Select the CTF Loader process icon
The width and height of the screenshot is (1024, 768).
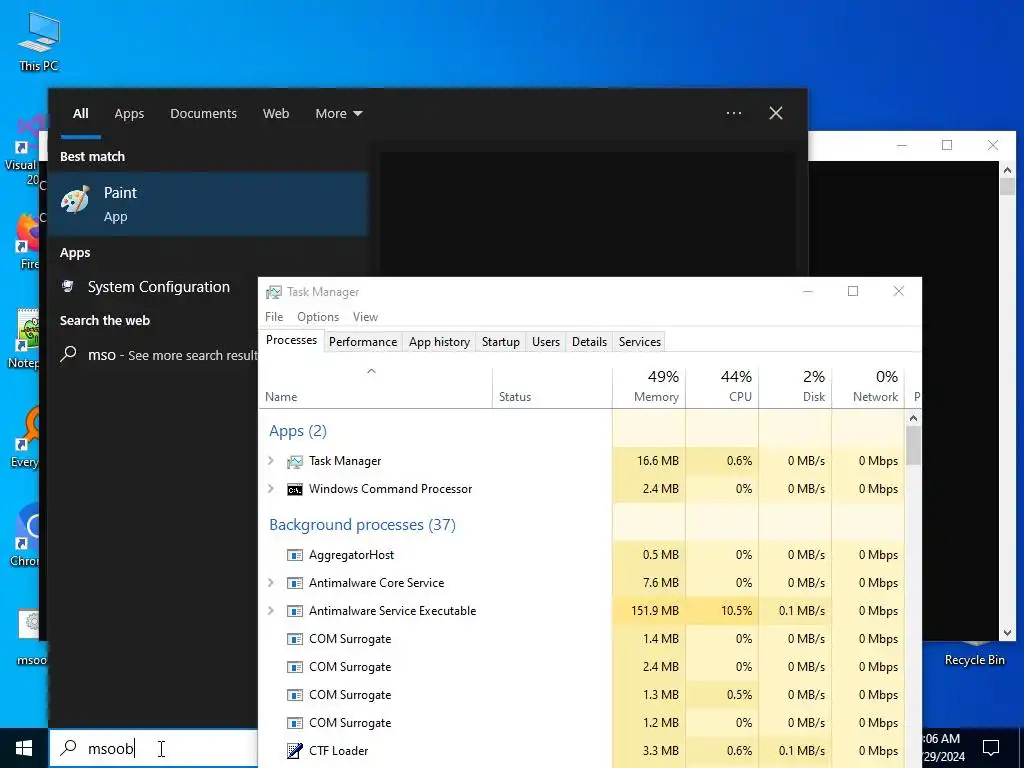coord(295,751)
